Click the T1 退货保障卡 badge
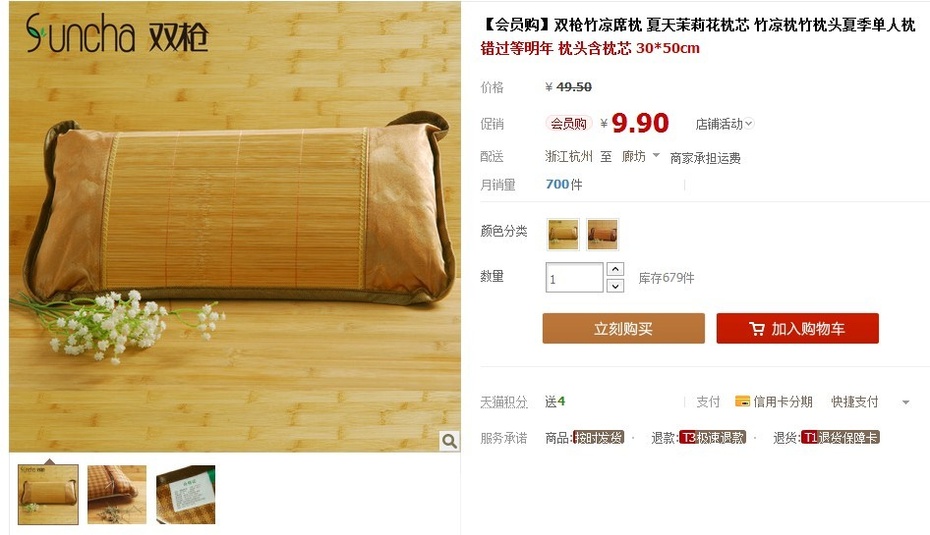The height and width of the screenshot is (535, 930). pos(840,438)
